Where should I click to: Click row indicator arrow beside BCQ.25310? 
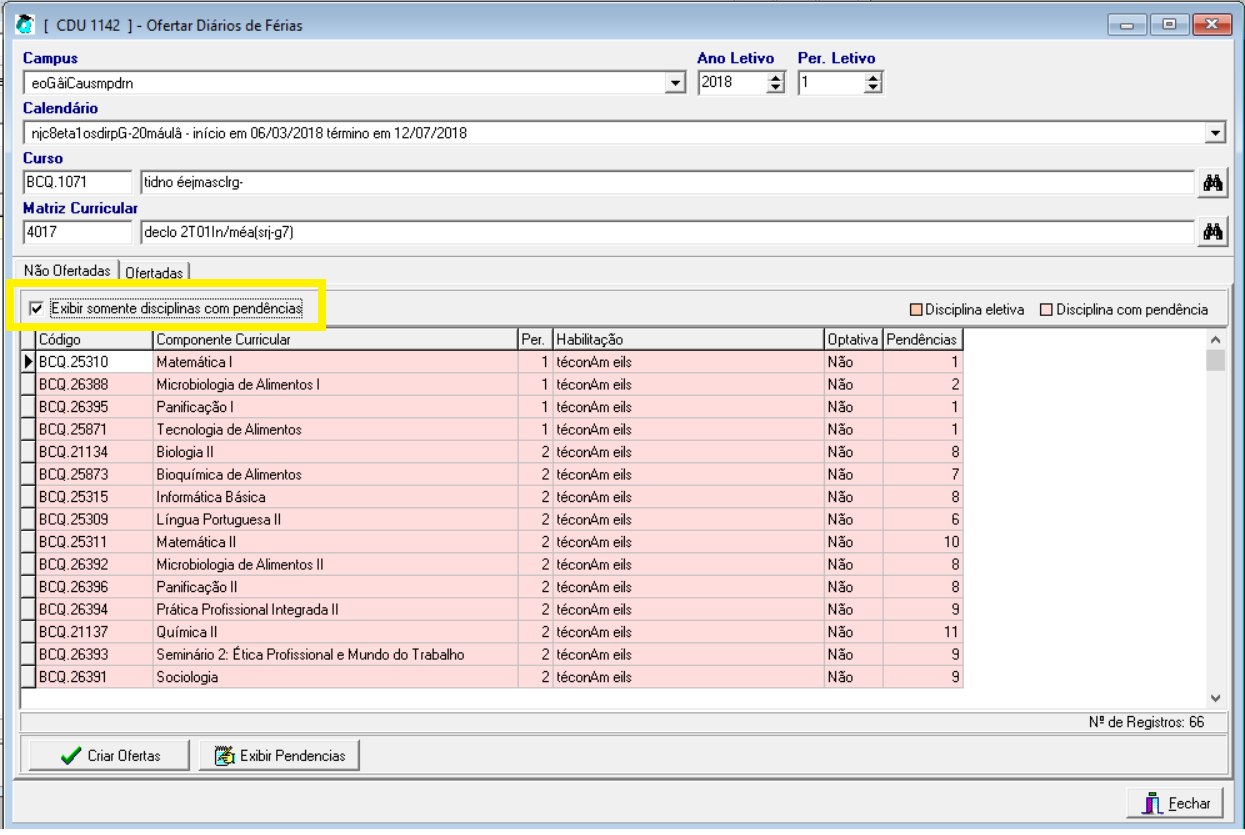point(28,362)
